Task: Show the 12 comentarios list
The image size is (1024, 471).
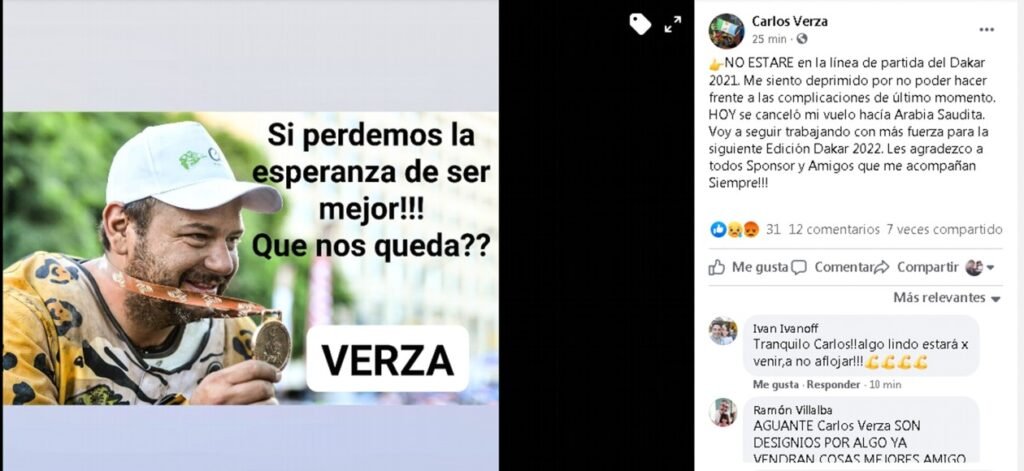Action: click(834, 229)
